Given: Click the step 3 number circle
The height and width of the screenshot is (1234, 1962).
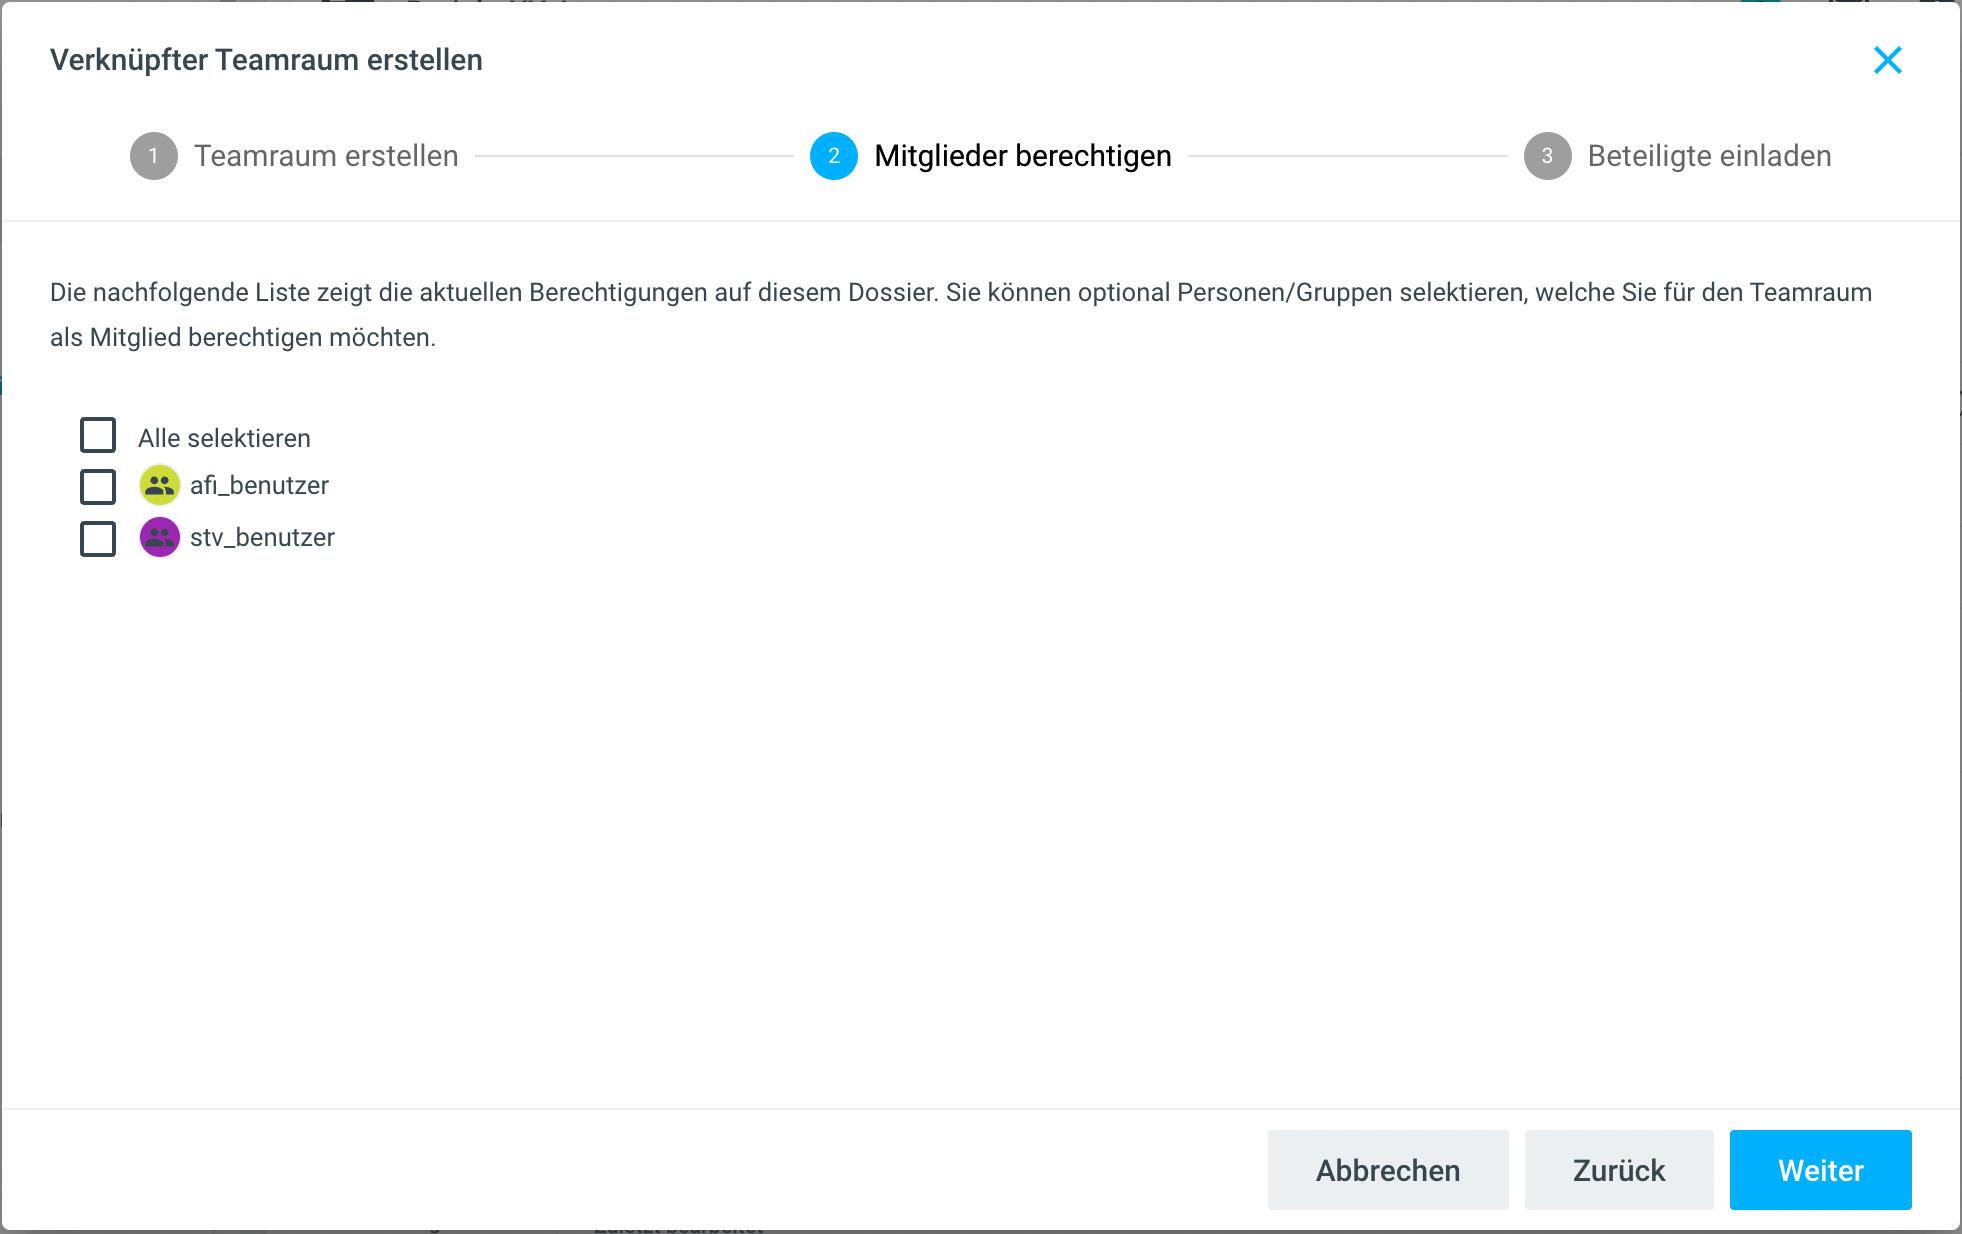Looking at the screenshot, I should tap(1547, 156).
